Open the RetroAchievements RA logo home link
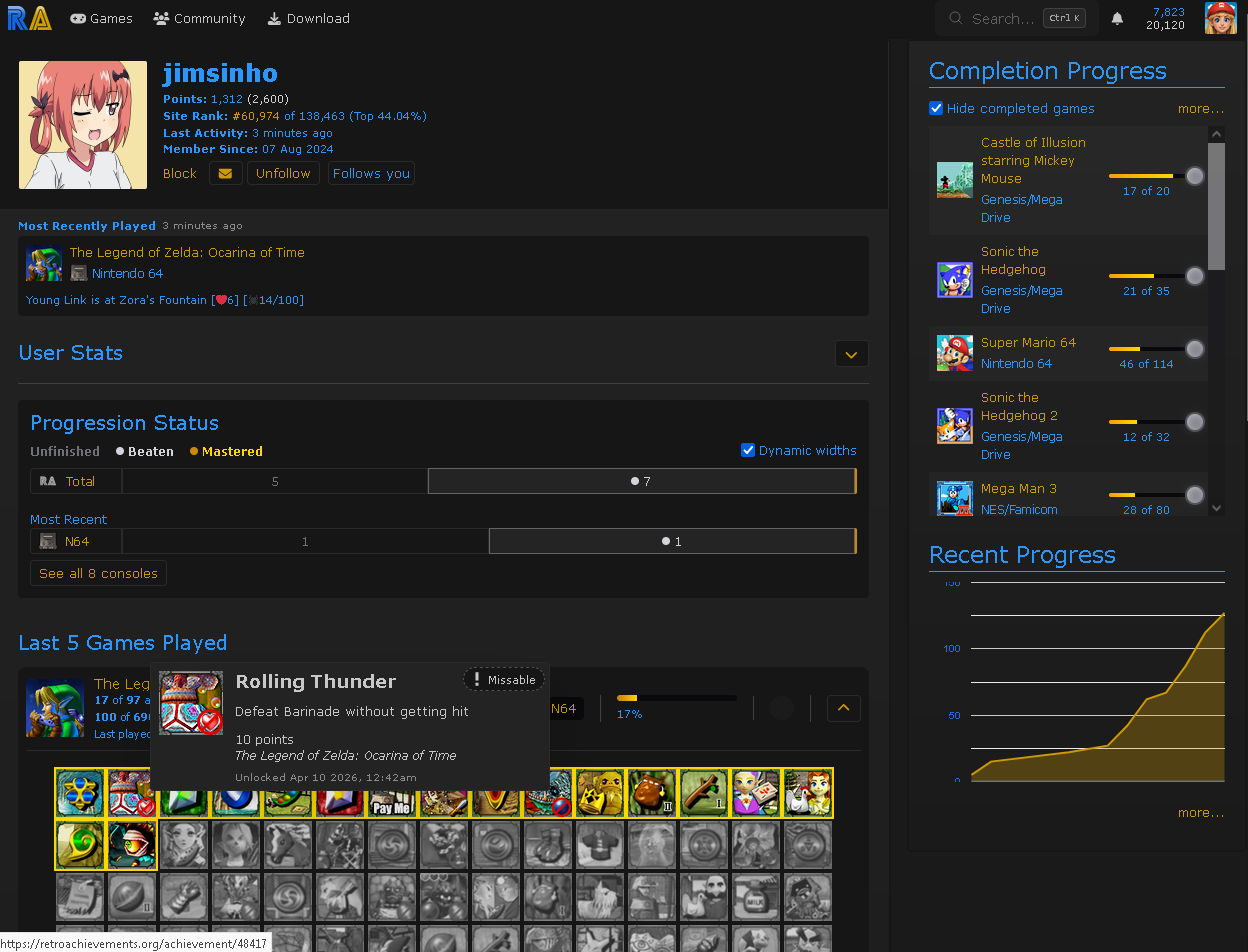This screenshot has width=1248, height=952. 29,18
